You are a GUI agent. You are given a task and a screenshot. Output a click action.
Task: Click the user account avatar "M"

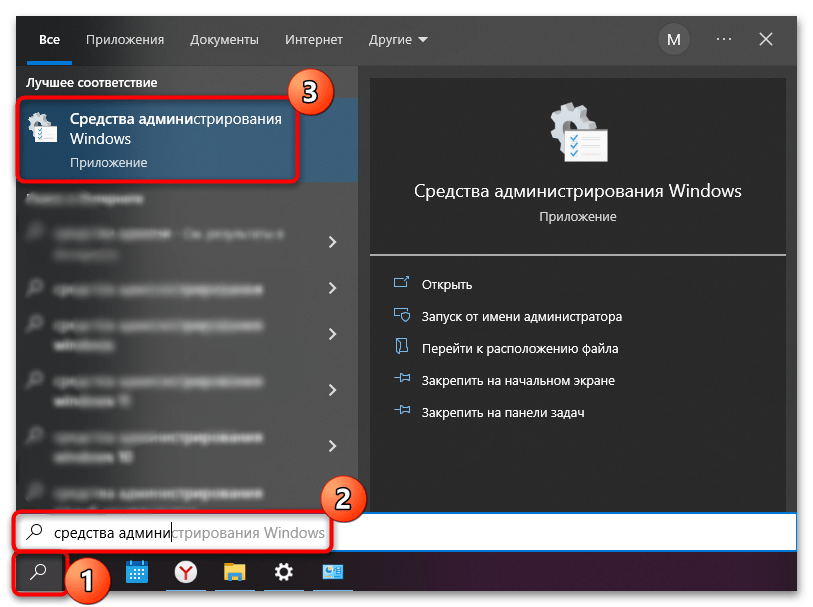tap(673, 40)
